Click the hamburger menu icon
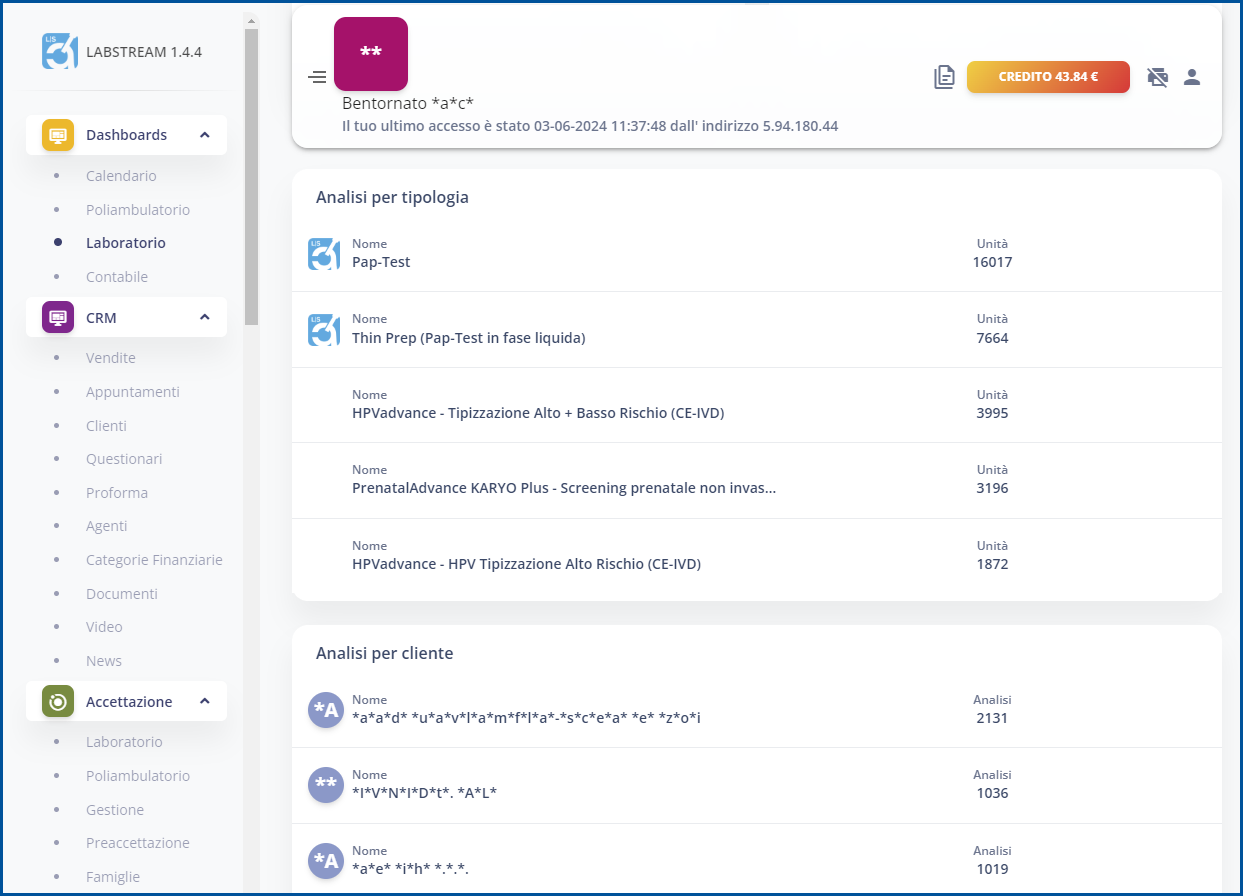1243x896 pixels. [317, 77]
